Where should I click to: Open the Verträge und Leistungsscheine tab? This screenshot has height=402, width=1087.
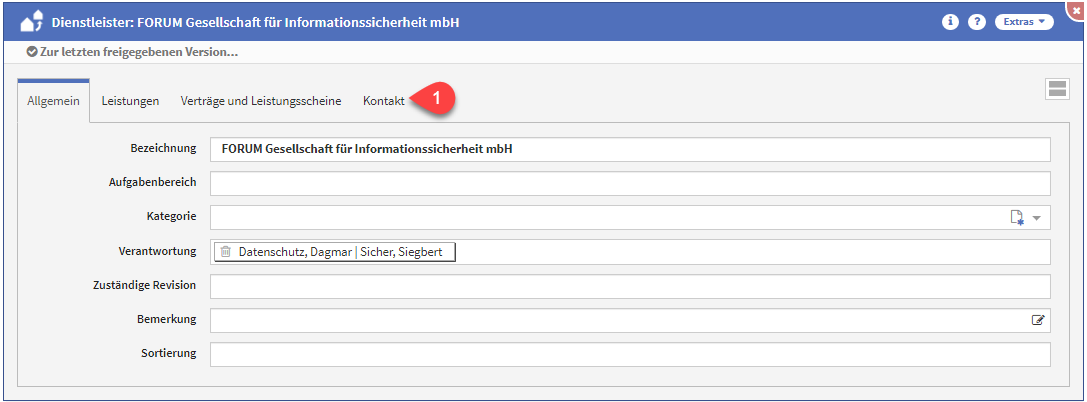261,101
